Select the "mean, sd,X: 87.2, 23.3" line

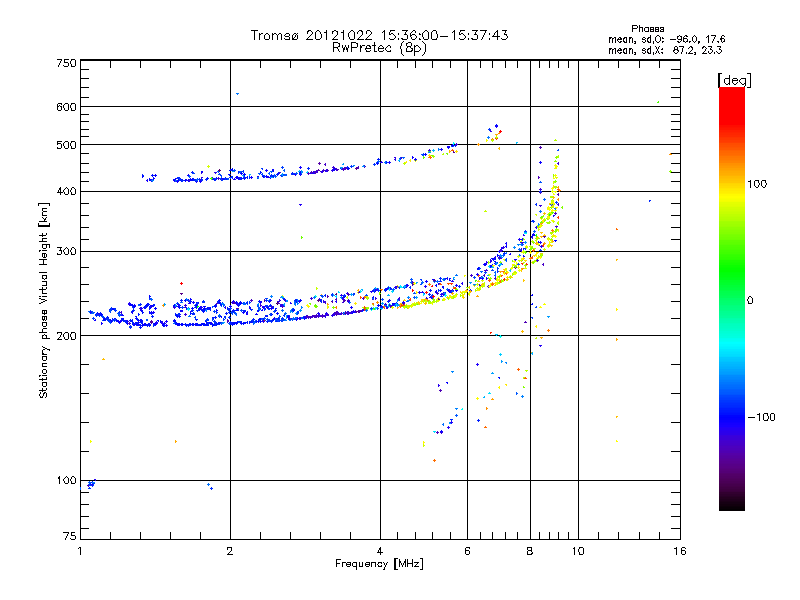click(x=665, y=50)
